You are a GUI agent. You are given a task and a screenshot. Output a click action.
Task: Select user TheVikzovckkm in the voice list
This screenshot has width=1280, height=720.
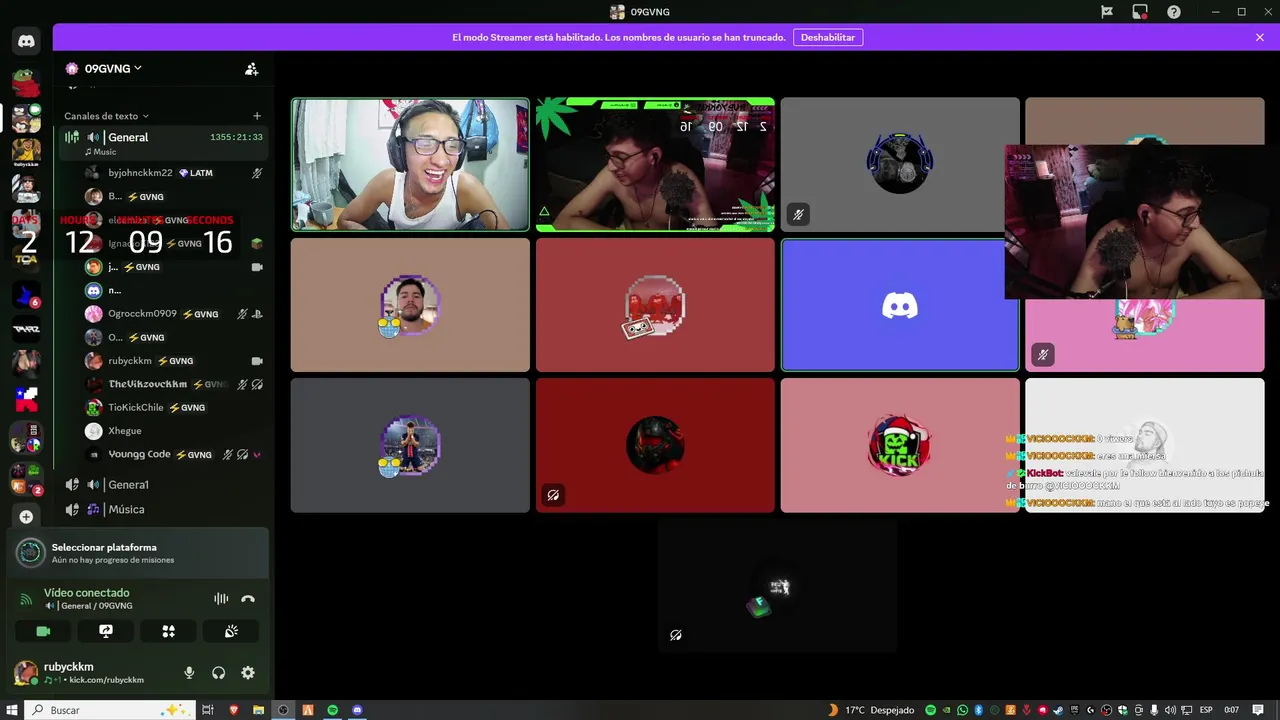coord(174,384)
